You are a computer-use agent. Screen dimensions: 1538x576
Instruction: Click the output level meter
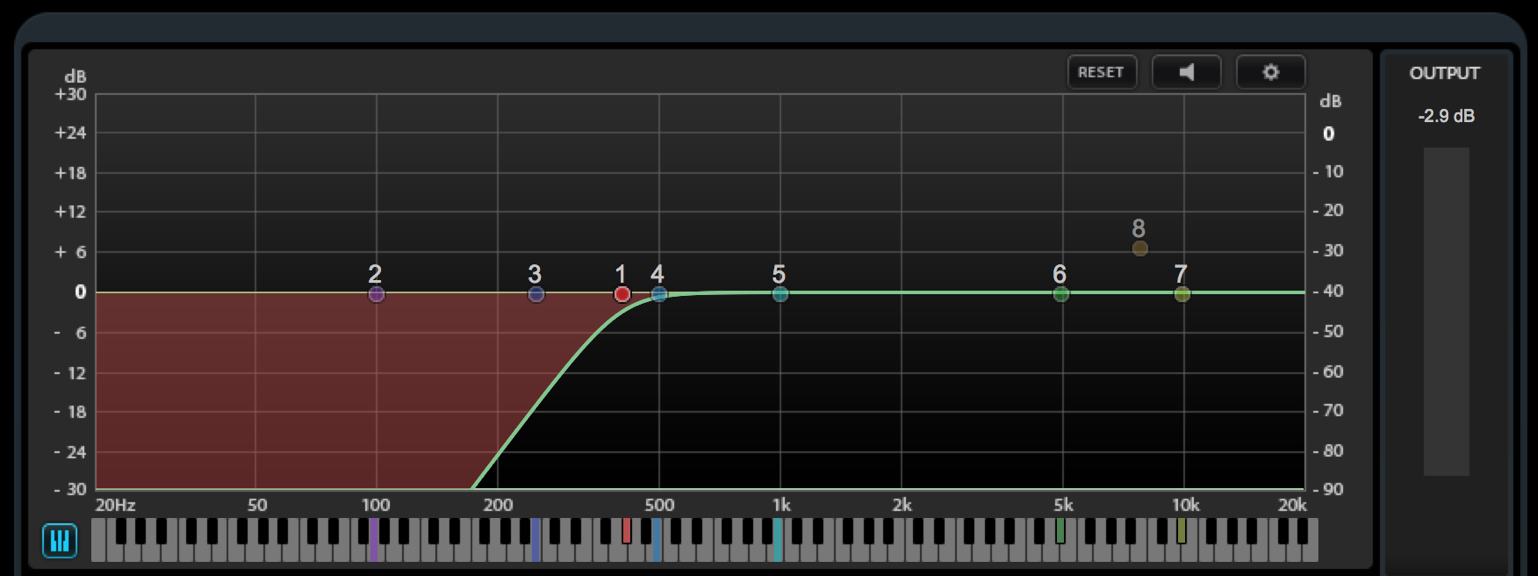[1446, 312]
